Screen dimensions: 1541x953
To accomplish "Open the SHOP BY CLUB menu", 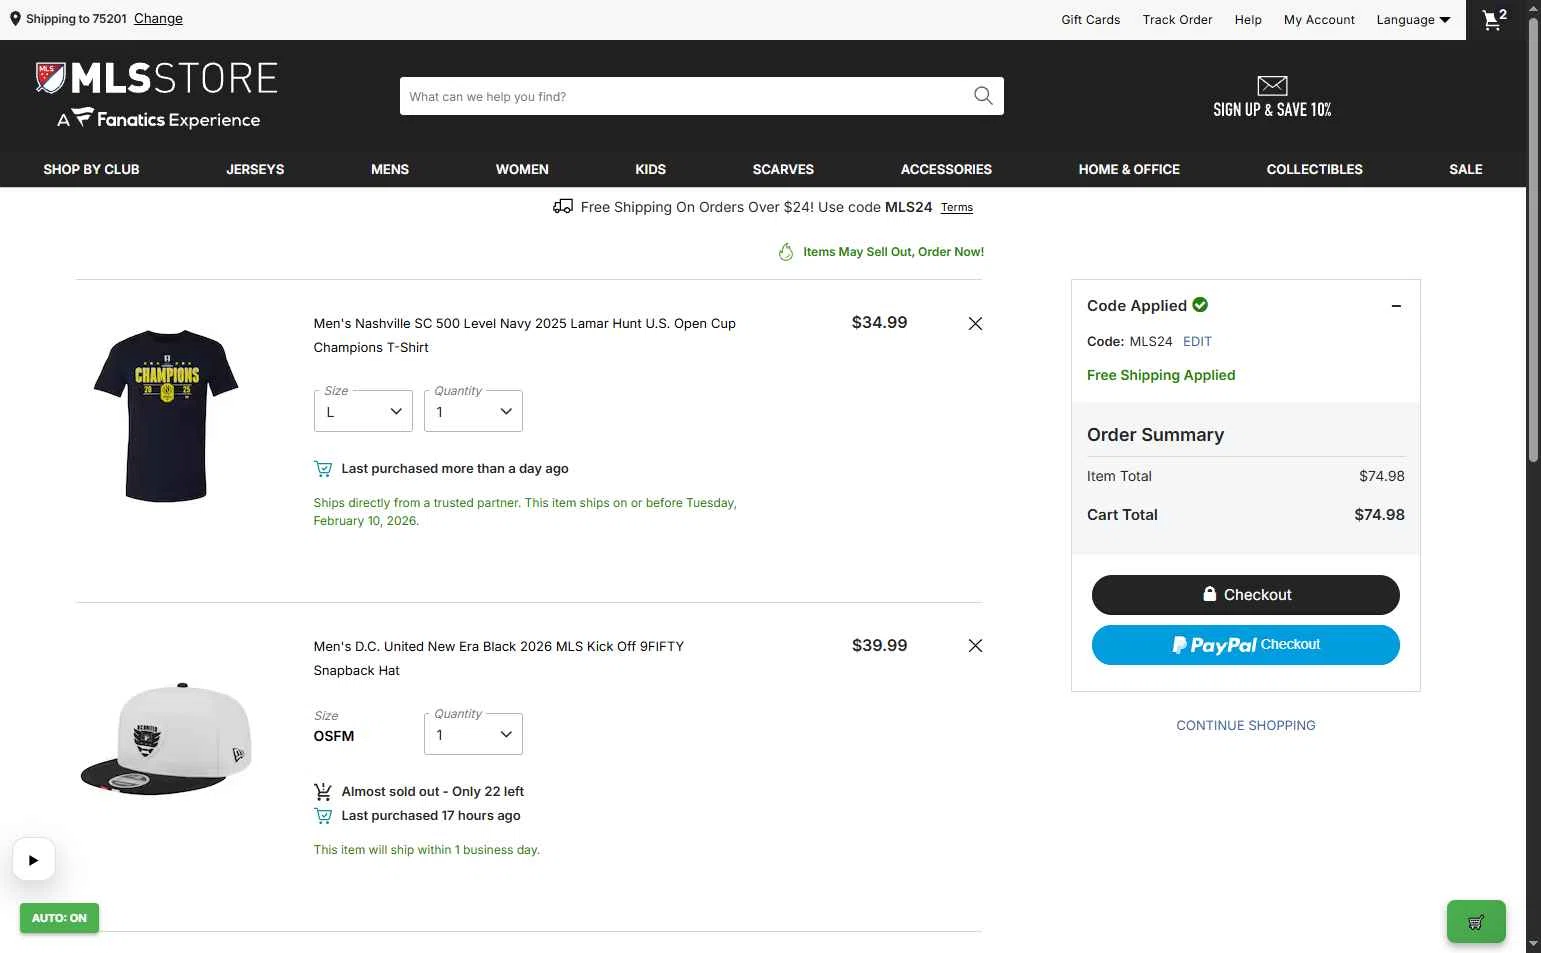I will click(91, 169).
